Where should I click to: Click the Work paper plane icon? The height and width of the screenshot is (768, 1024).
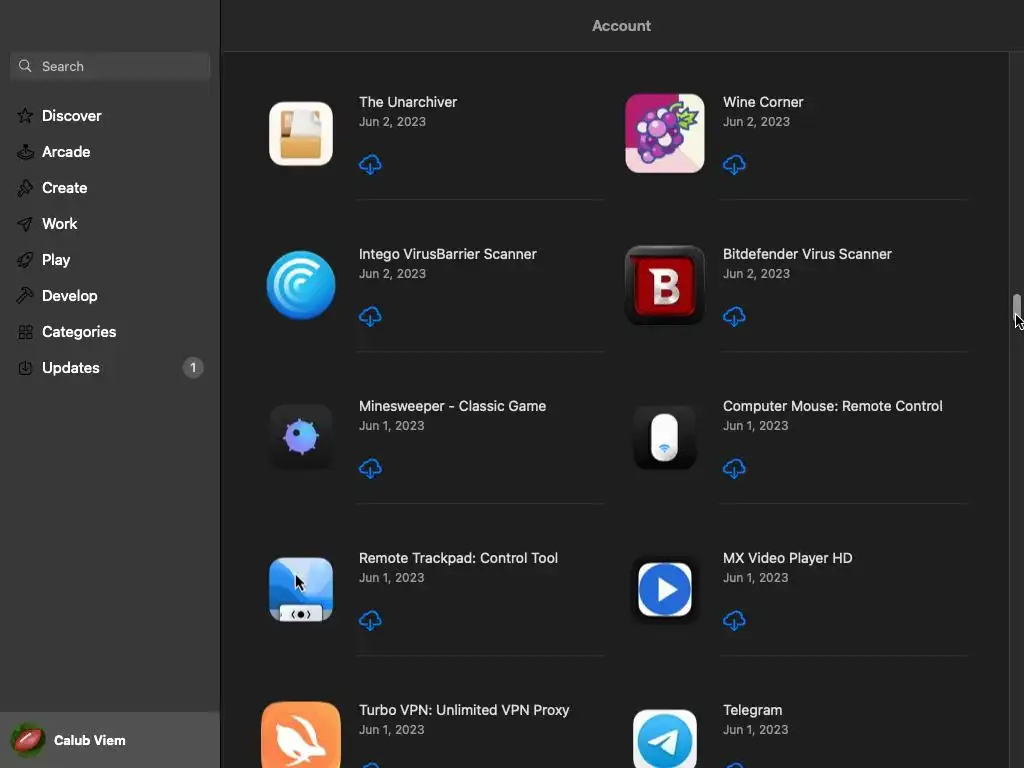click(x=25, y=224)
